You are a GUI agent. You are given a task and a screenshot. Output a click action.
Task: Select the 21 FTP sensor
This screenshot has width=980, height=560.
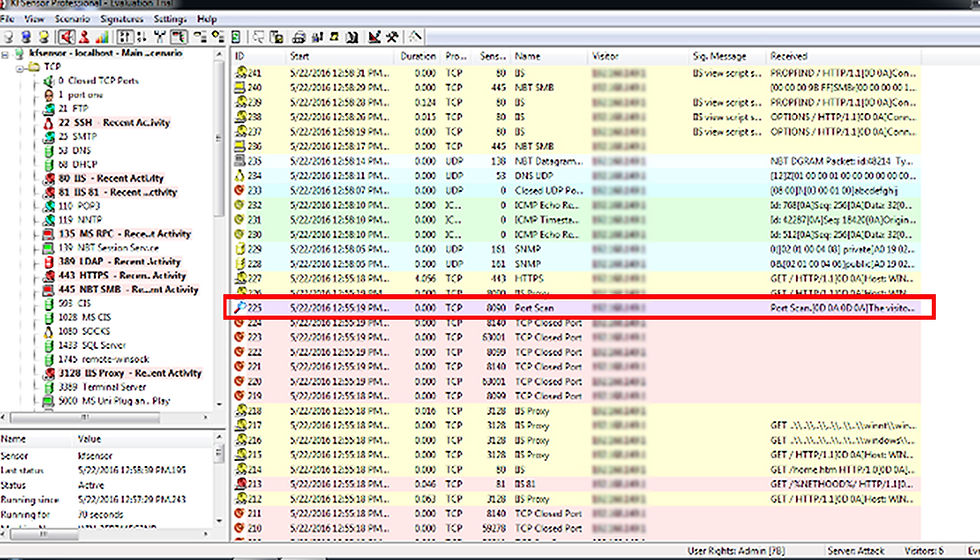[x=73, y=109]
